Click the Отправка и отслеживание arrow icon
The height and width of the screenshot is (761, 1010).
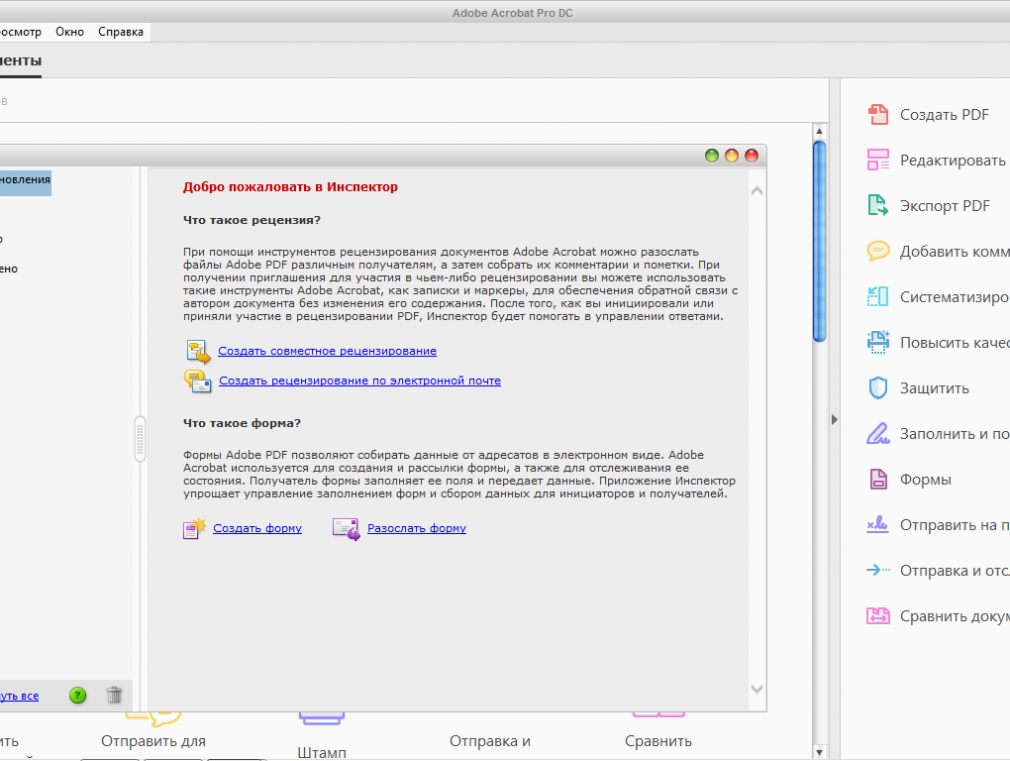click(878, 570)
